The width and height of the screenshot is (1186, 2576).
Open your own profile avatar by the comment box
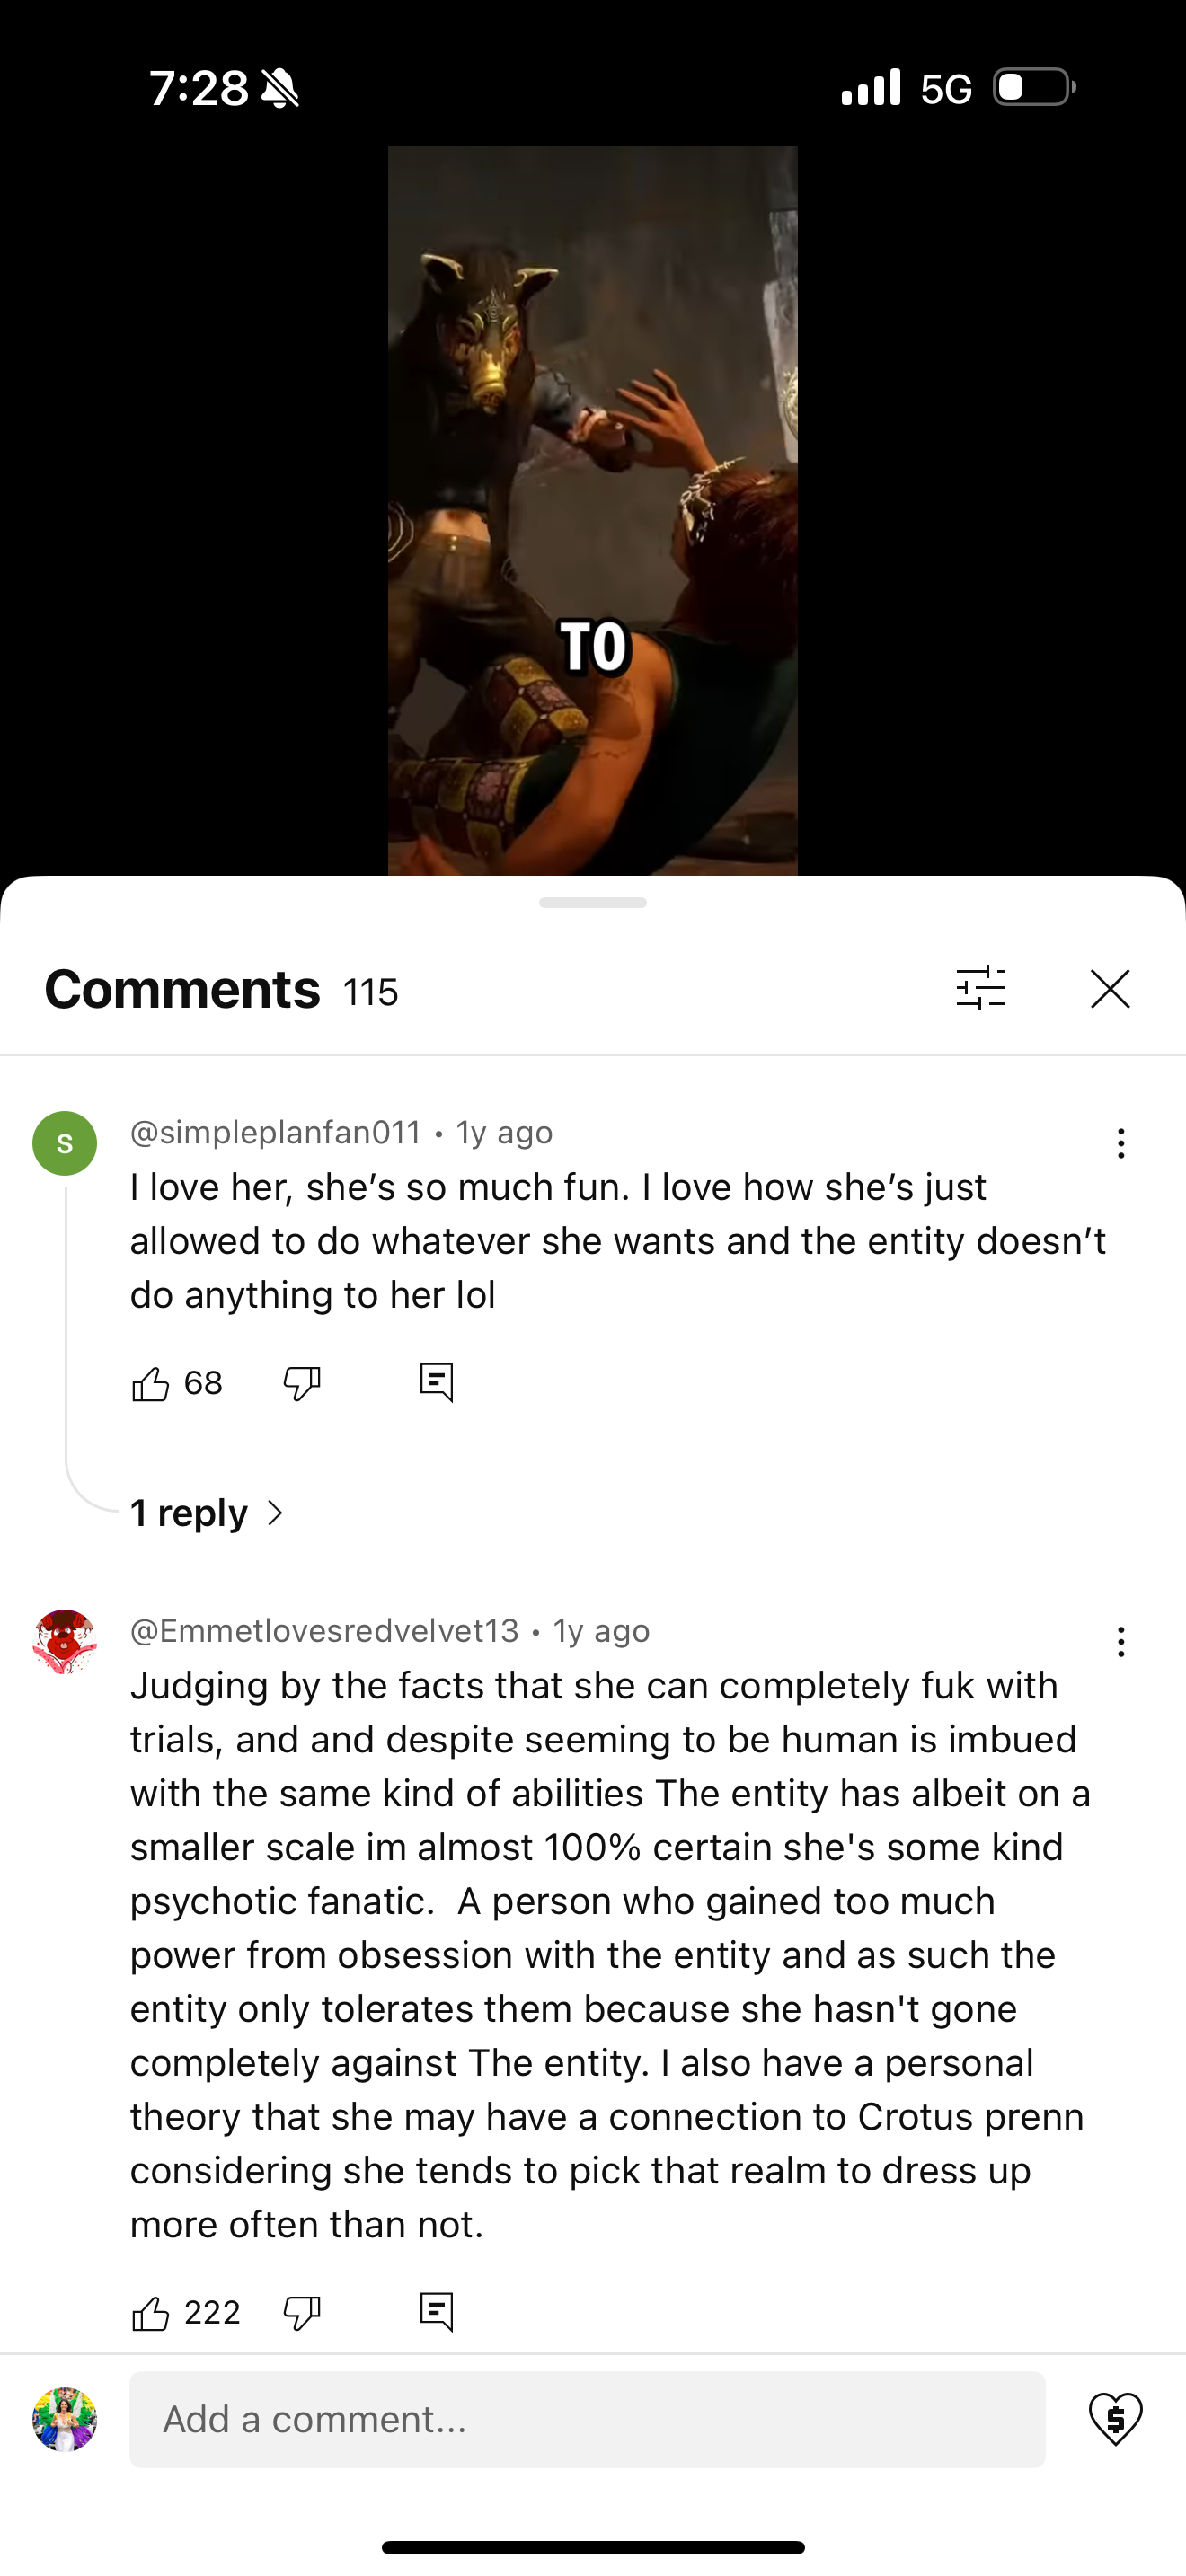65,2419
